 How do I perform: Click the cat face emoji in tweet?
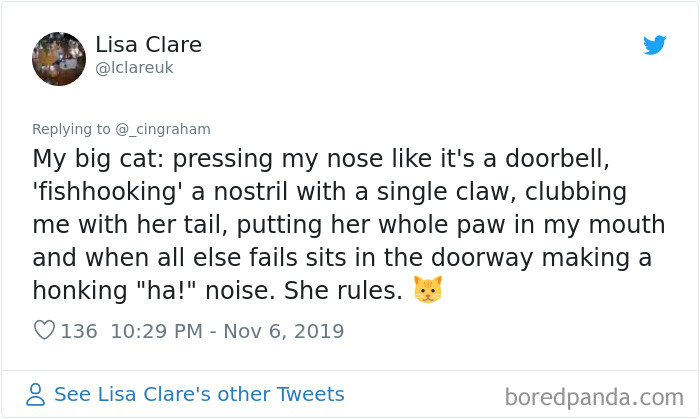click(x=428, y=292)
